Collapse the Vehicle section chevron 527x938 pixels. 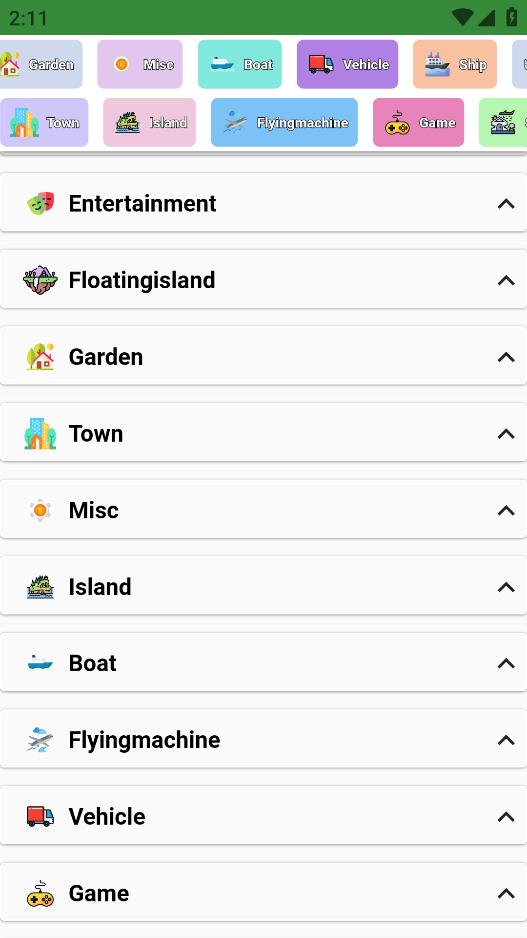506,817
